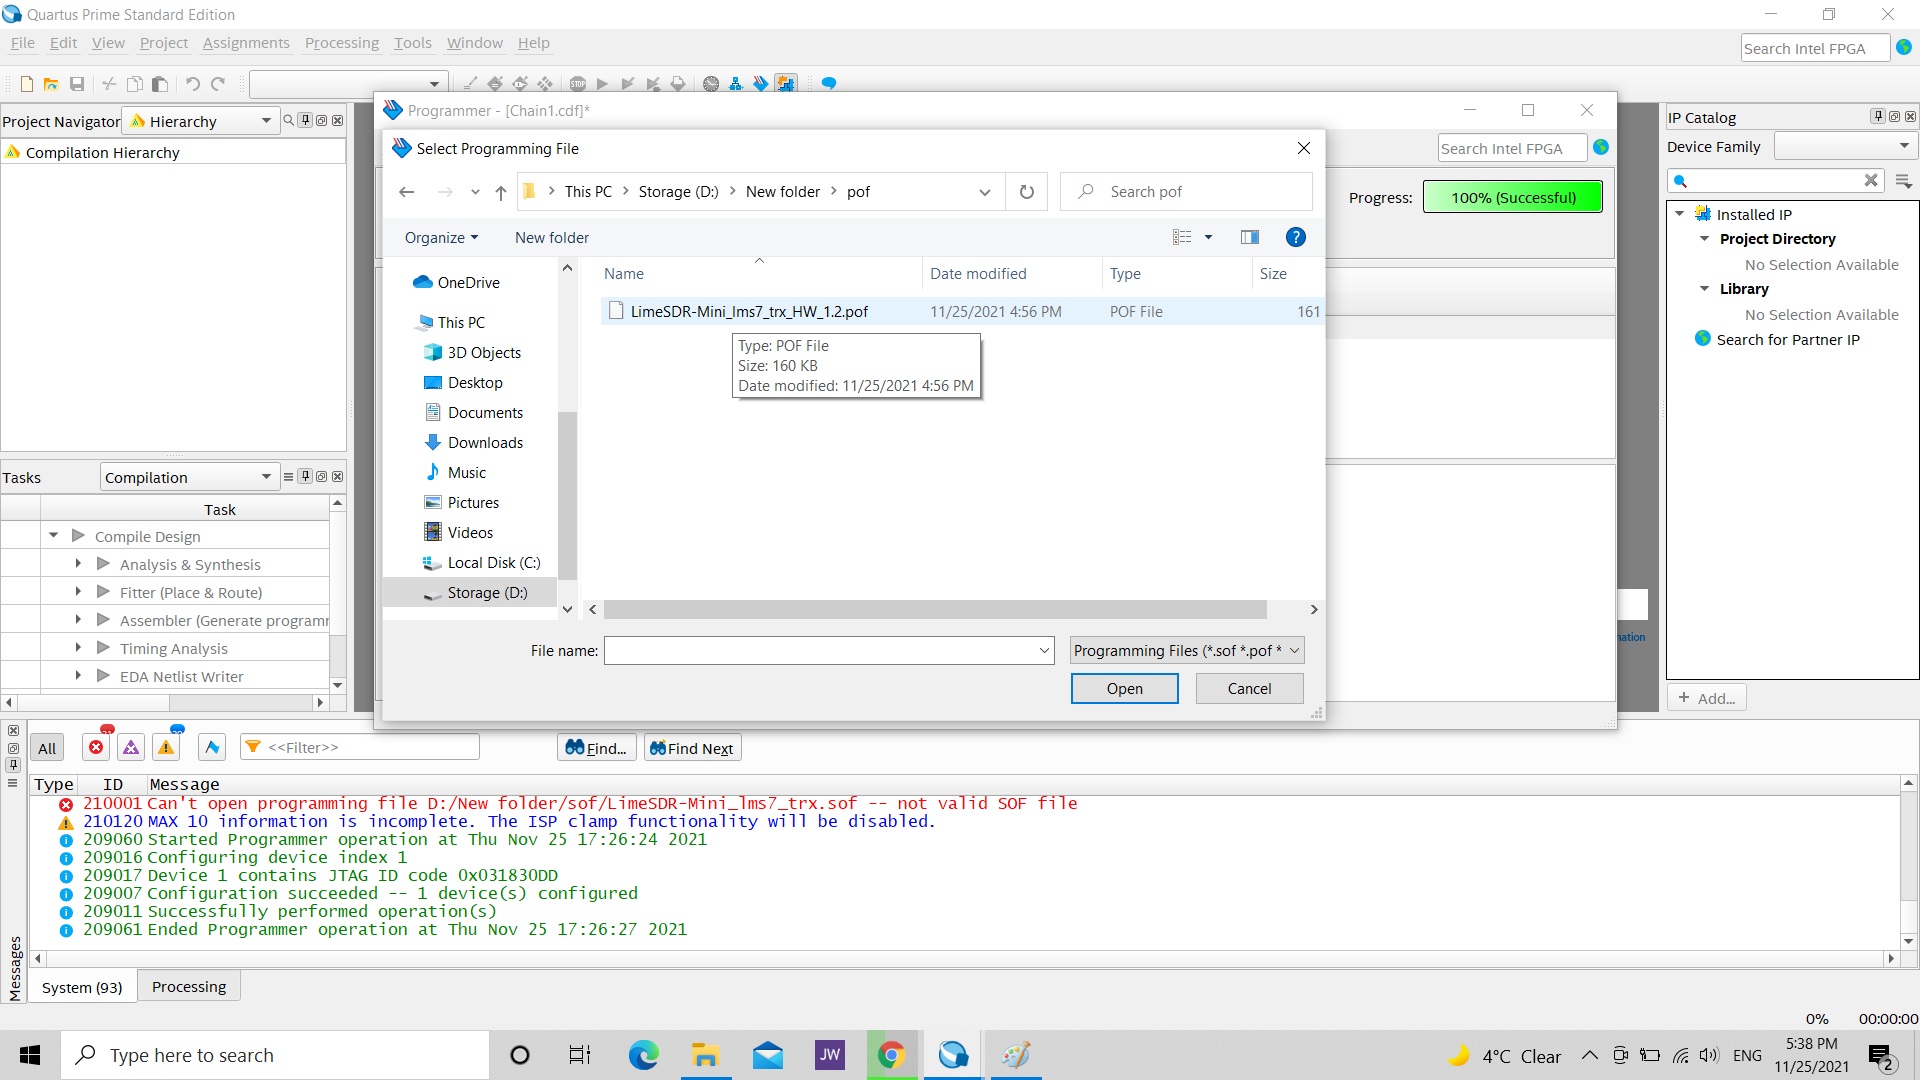The width and height of the screenshot is (1920, 1080).
Task: Open the file type filter dropdown
Action: click(1186, 651)
